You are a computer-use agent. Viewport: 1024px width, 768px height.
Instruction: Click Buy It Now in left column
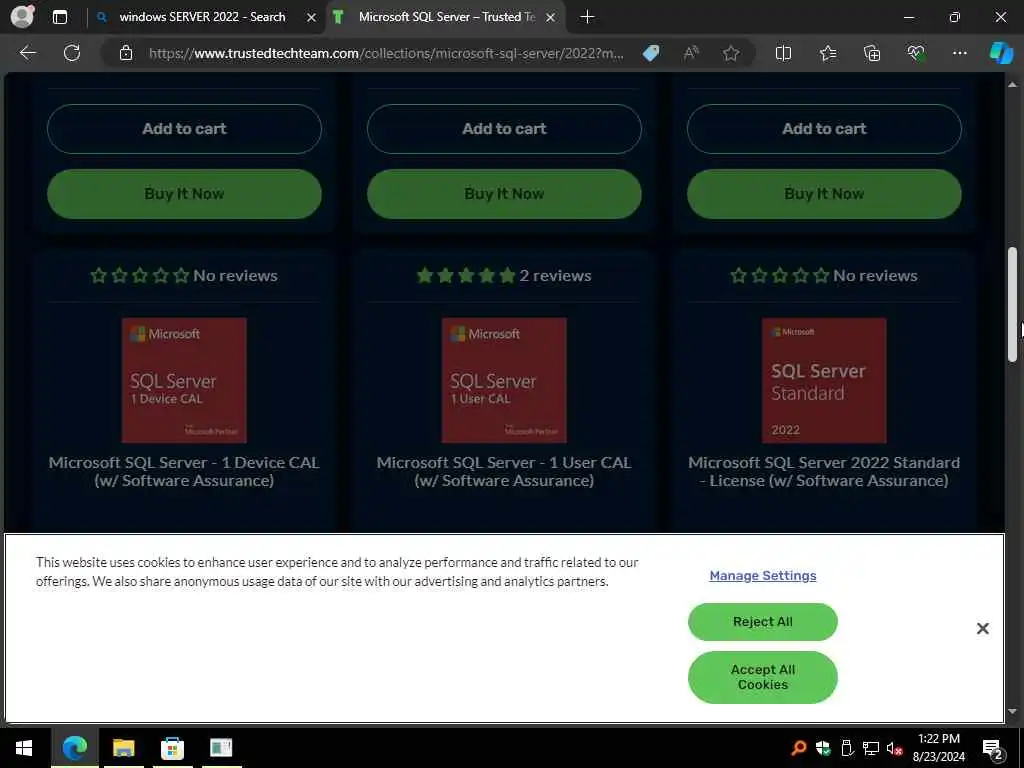tap(184, 194)
